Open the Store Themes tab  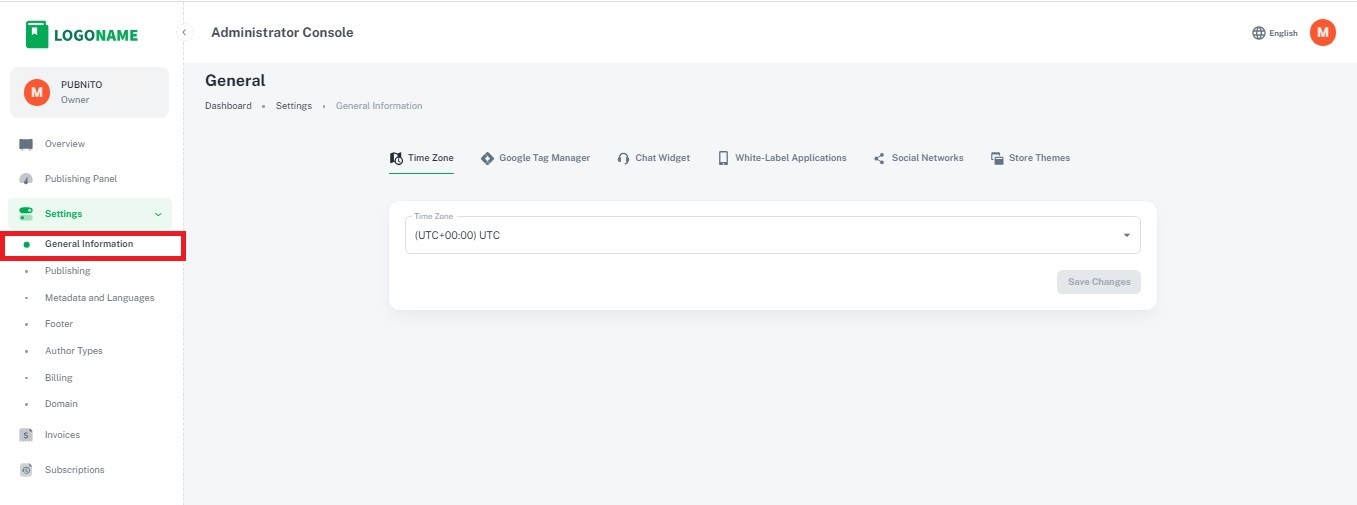(x=1030, y=158)
